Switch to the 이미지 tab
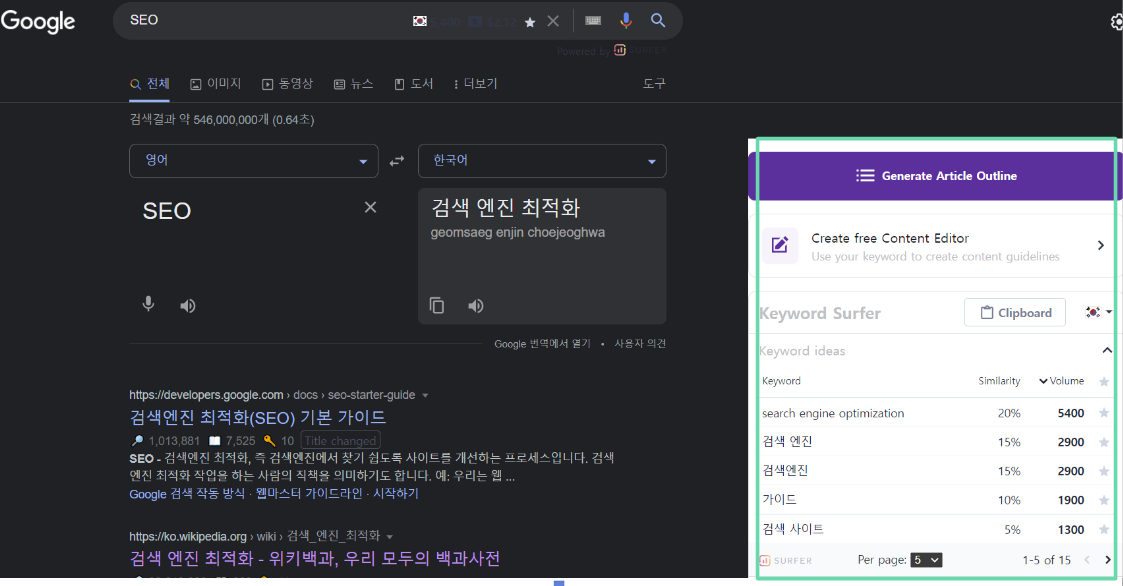The width and height of the screenshot is (1123, 586). 216,84
